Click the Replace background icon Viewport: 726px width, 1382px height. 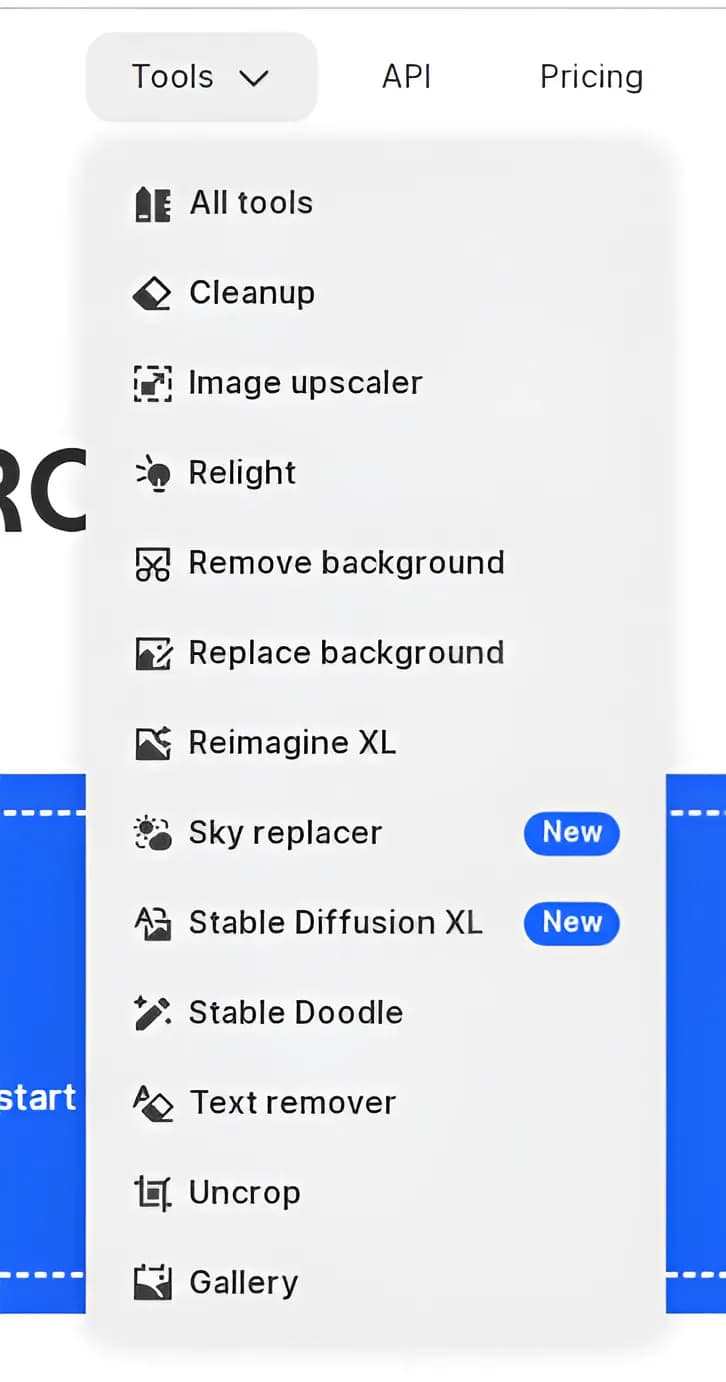153,653
